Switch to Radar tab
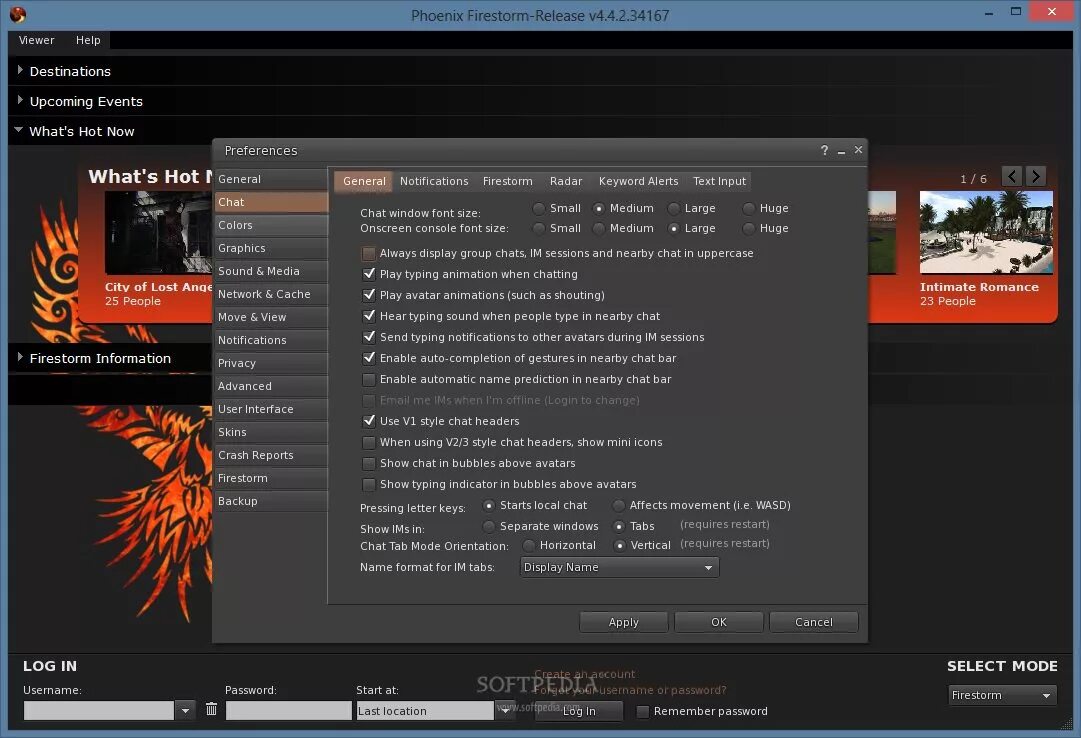Image resolution: width=1081 pixels, height=738 pixels. tap(566, 181)
